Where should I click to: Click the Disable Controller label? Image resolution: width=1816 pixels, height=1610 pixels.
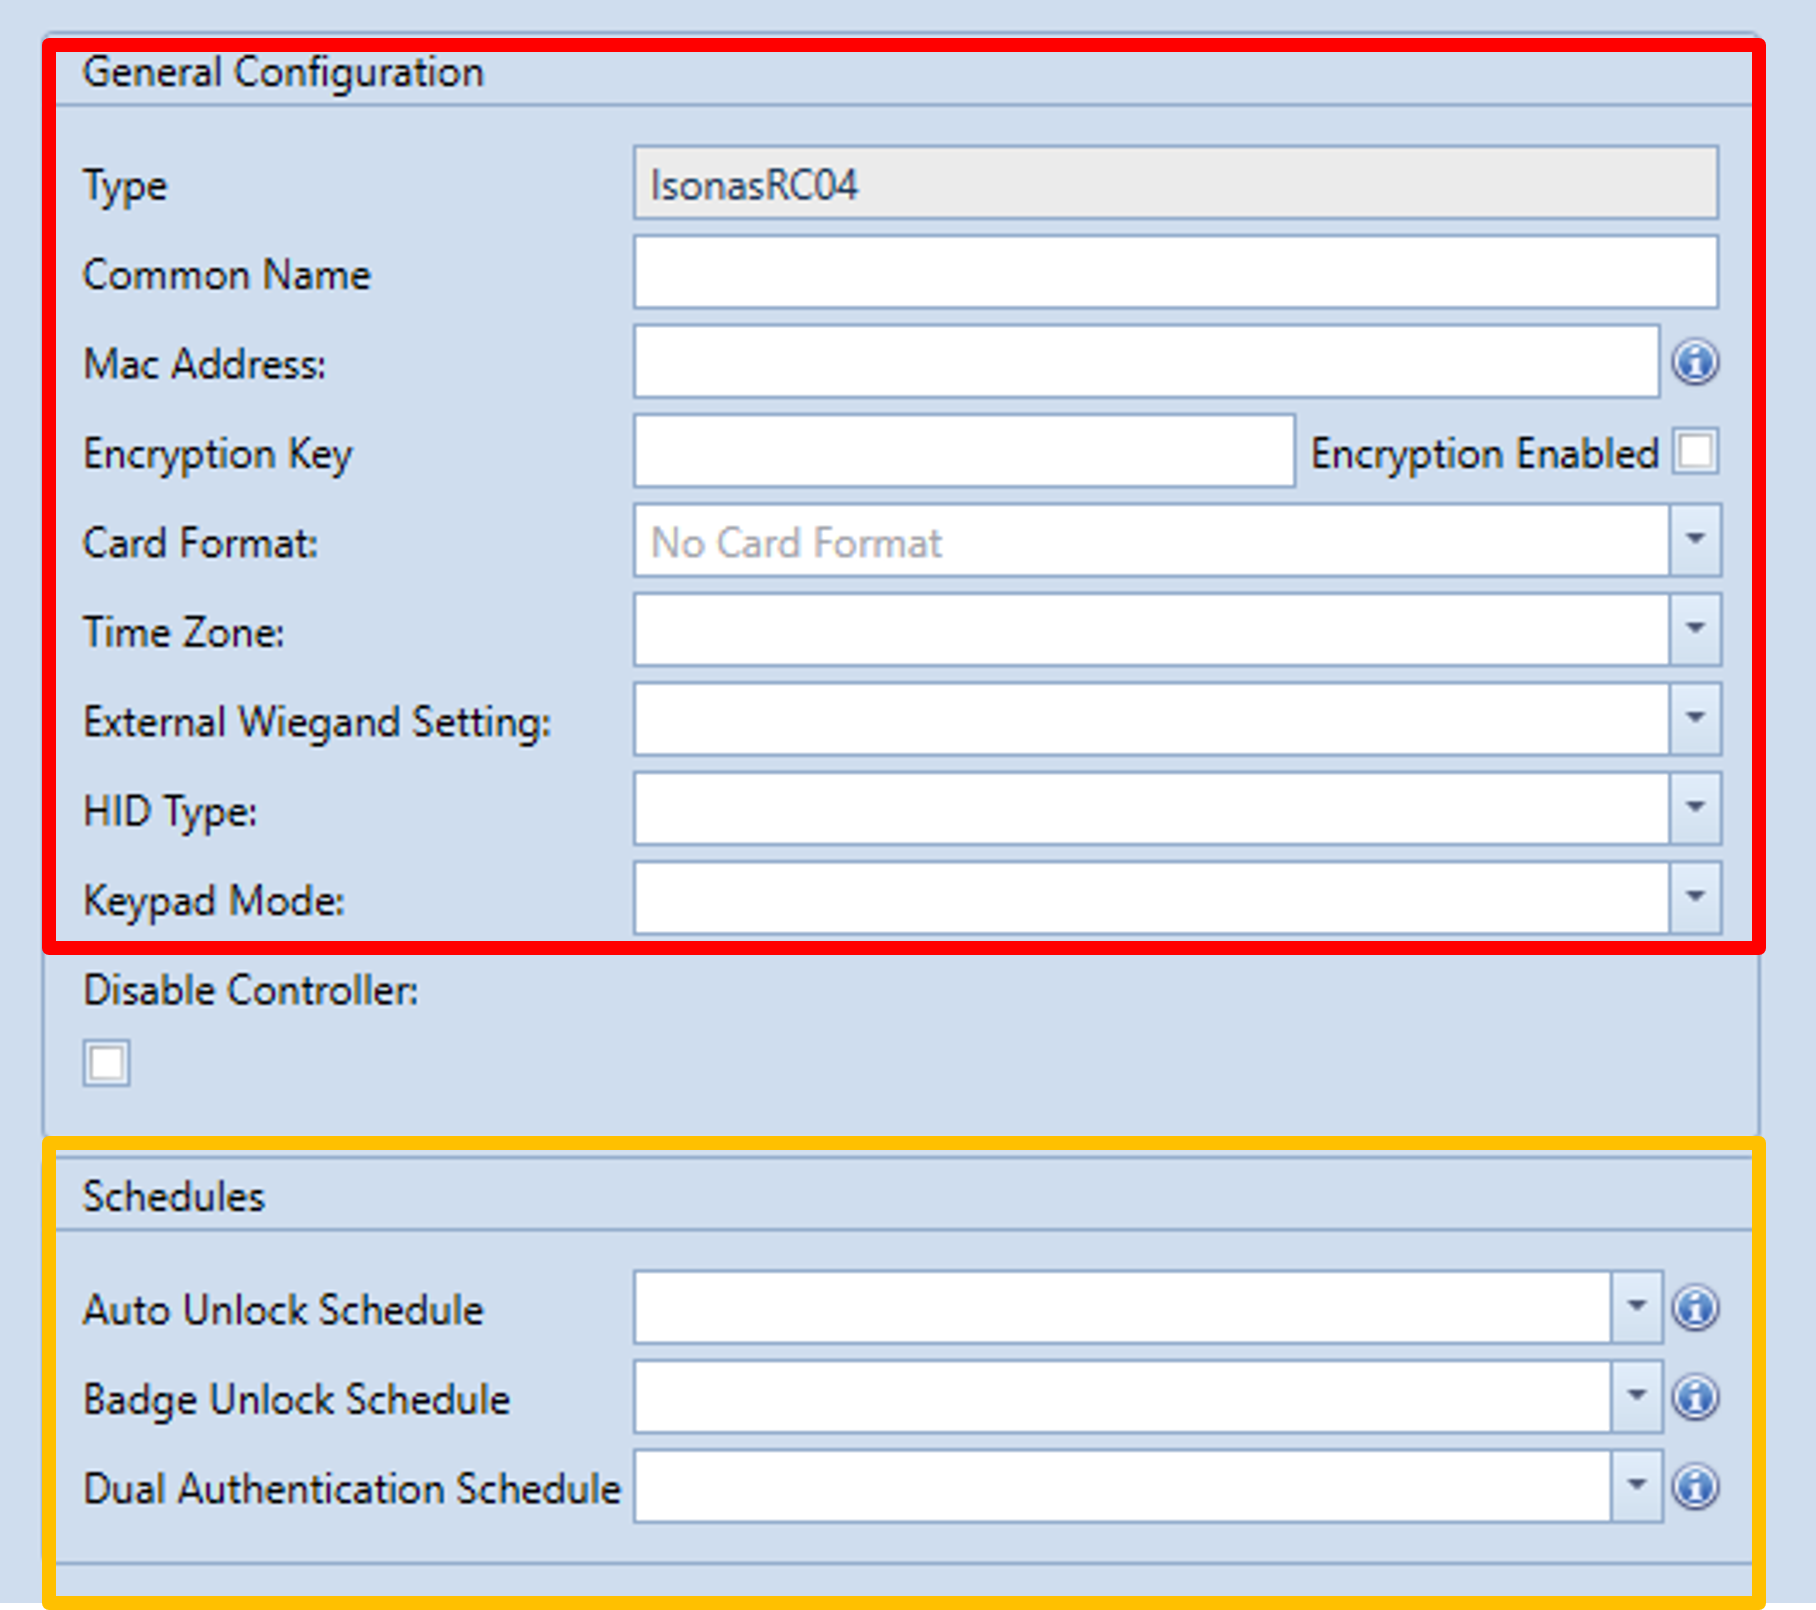tap(251, 991)
